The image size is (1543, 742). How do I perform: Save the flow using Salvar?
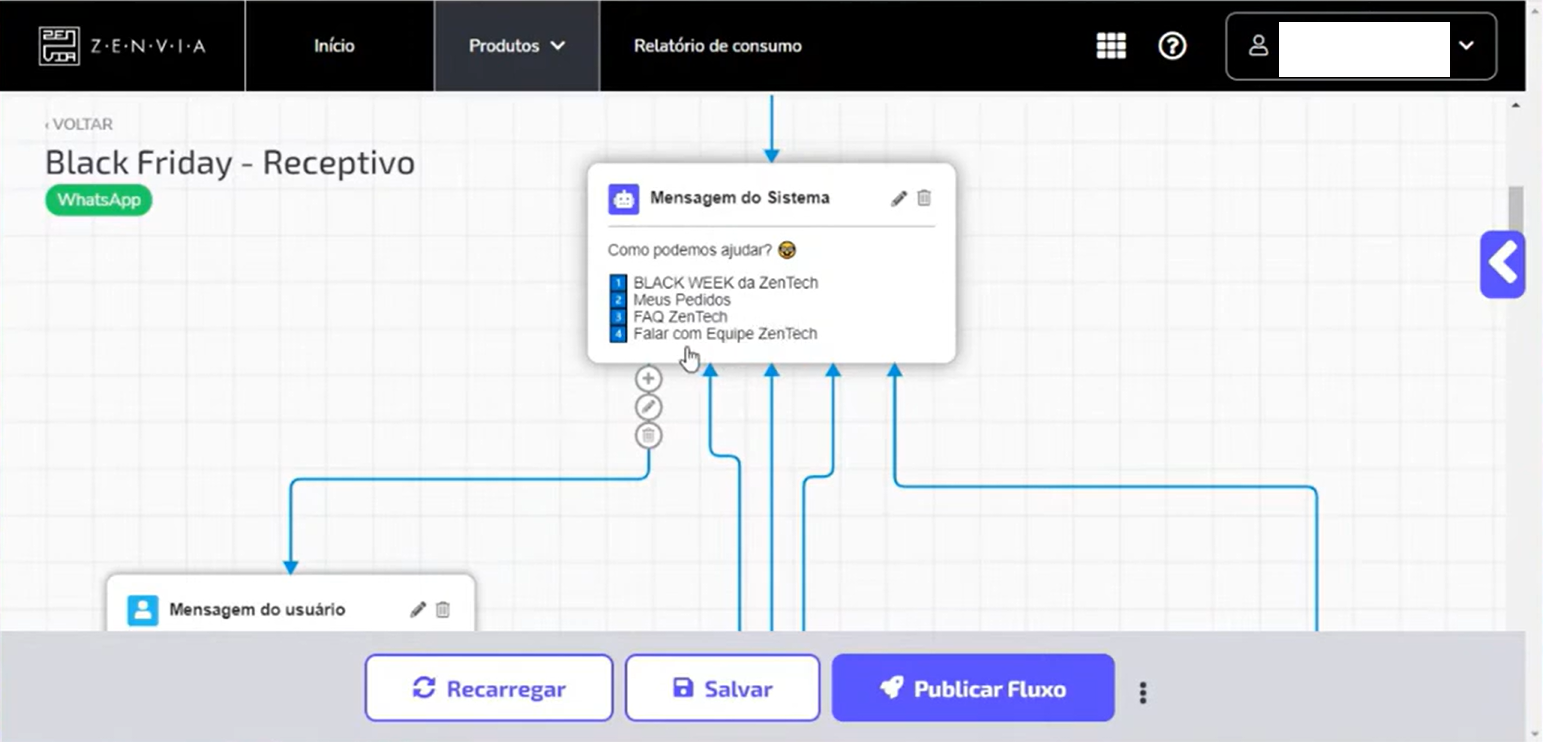722,688
